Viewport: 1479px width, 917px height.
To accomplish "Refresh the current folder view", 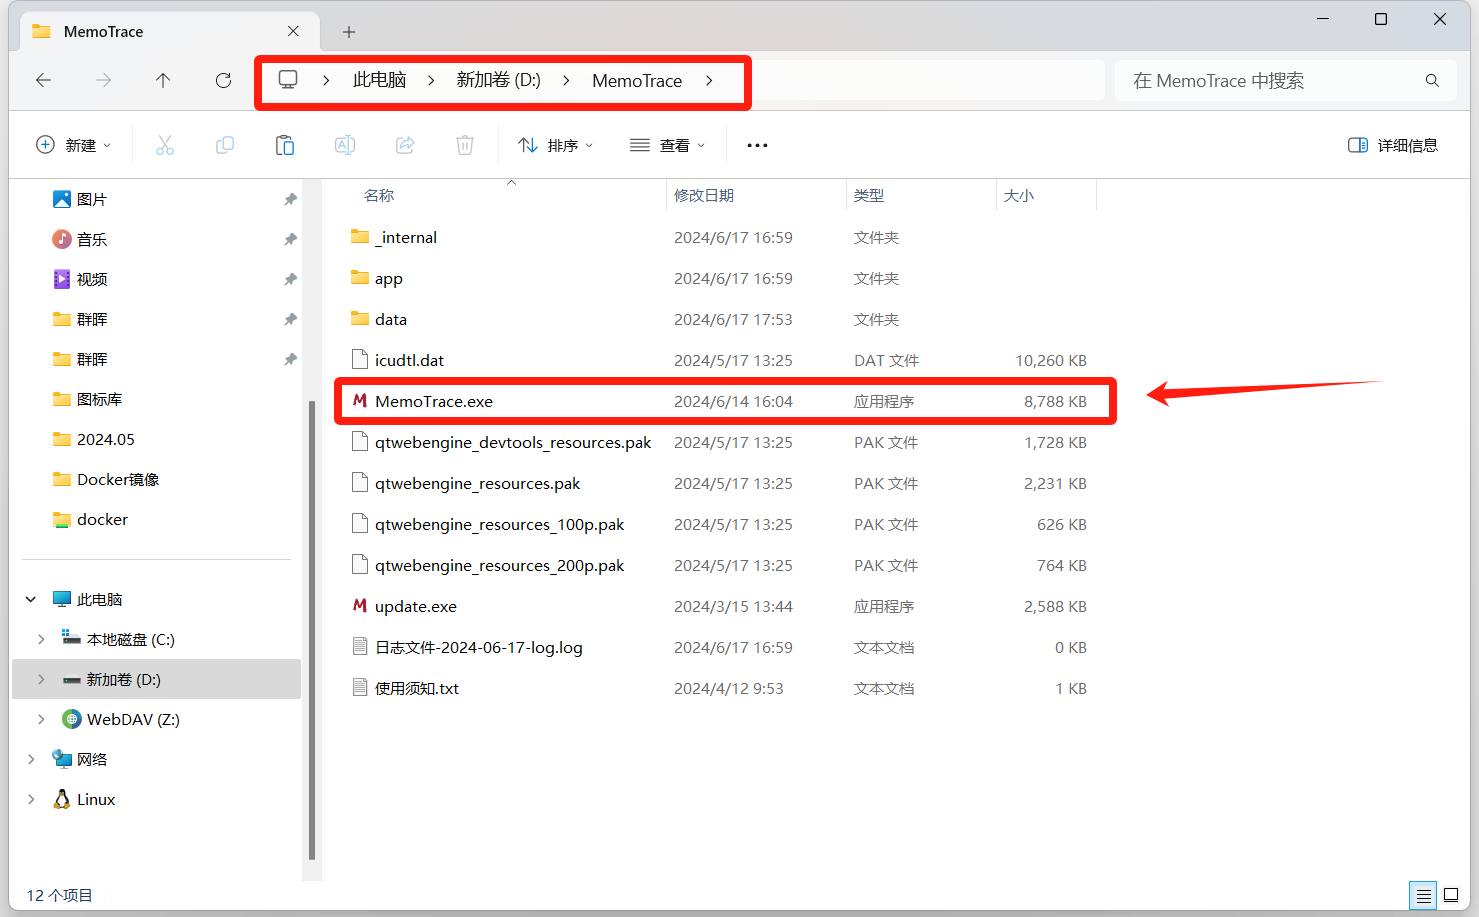I will [x=223, y=81].
